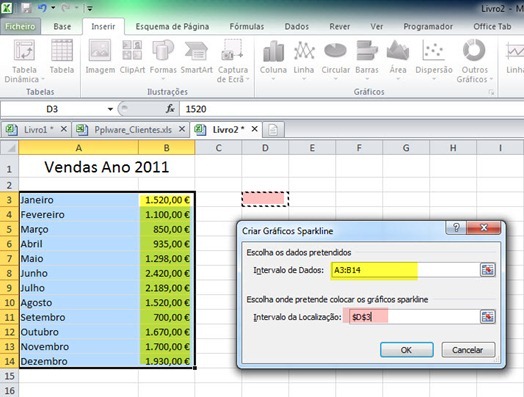
Task: Expand the Name Box dropdown arrow
Action: (110, 109)
